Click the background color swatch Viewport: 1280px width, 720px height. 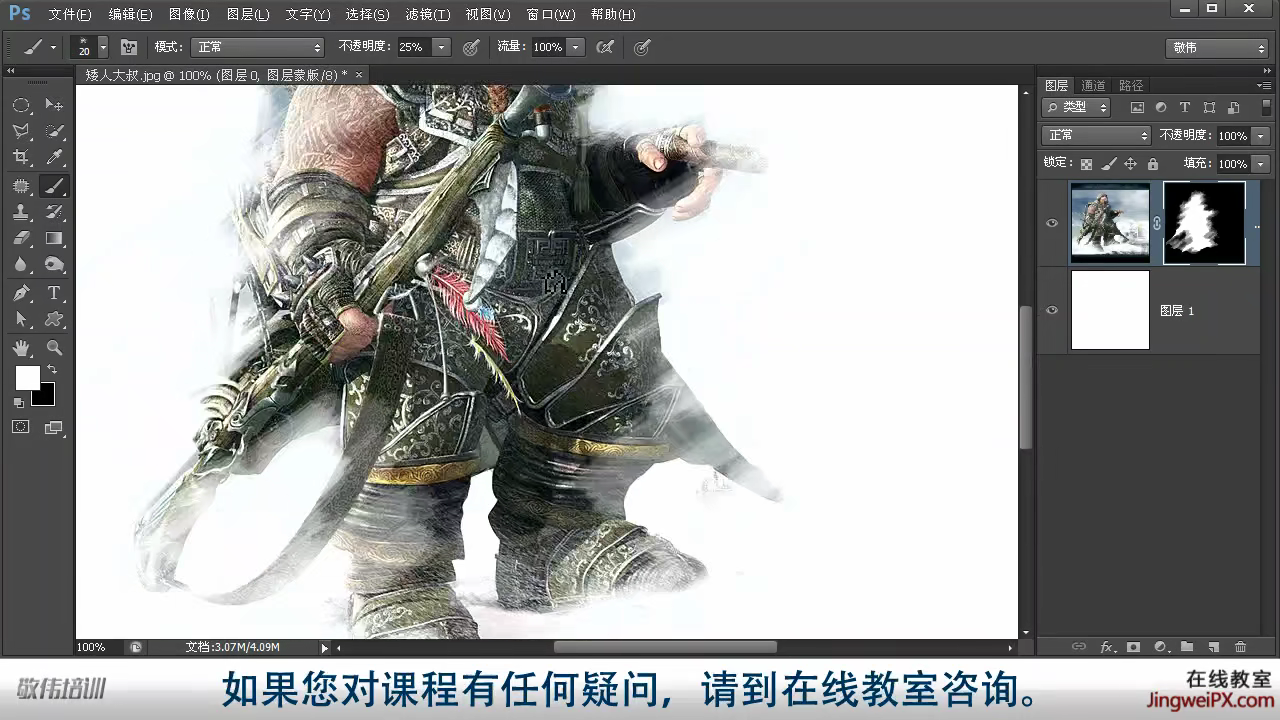[x=45, y=395]
